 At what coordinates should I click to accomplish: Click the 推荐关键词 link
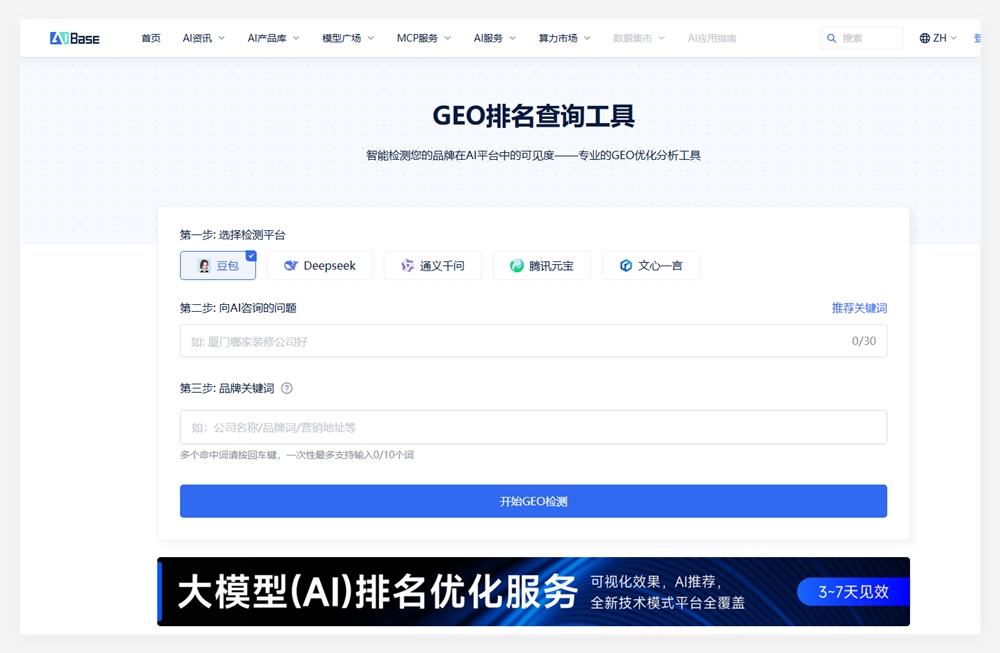tap(858, 308)
